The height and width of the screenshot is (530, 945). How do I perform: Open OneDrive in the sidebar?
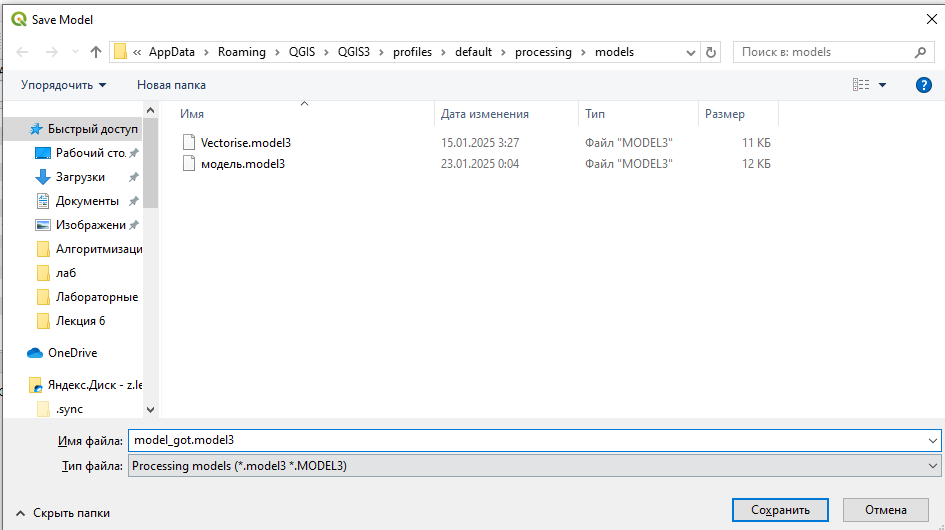click(x=72, y=353)
